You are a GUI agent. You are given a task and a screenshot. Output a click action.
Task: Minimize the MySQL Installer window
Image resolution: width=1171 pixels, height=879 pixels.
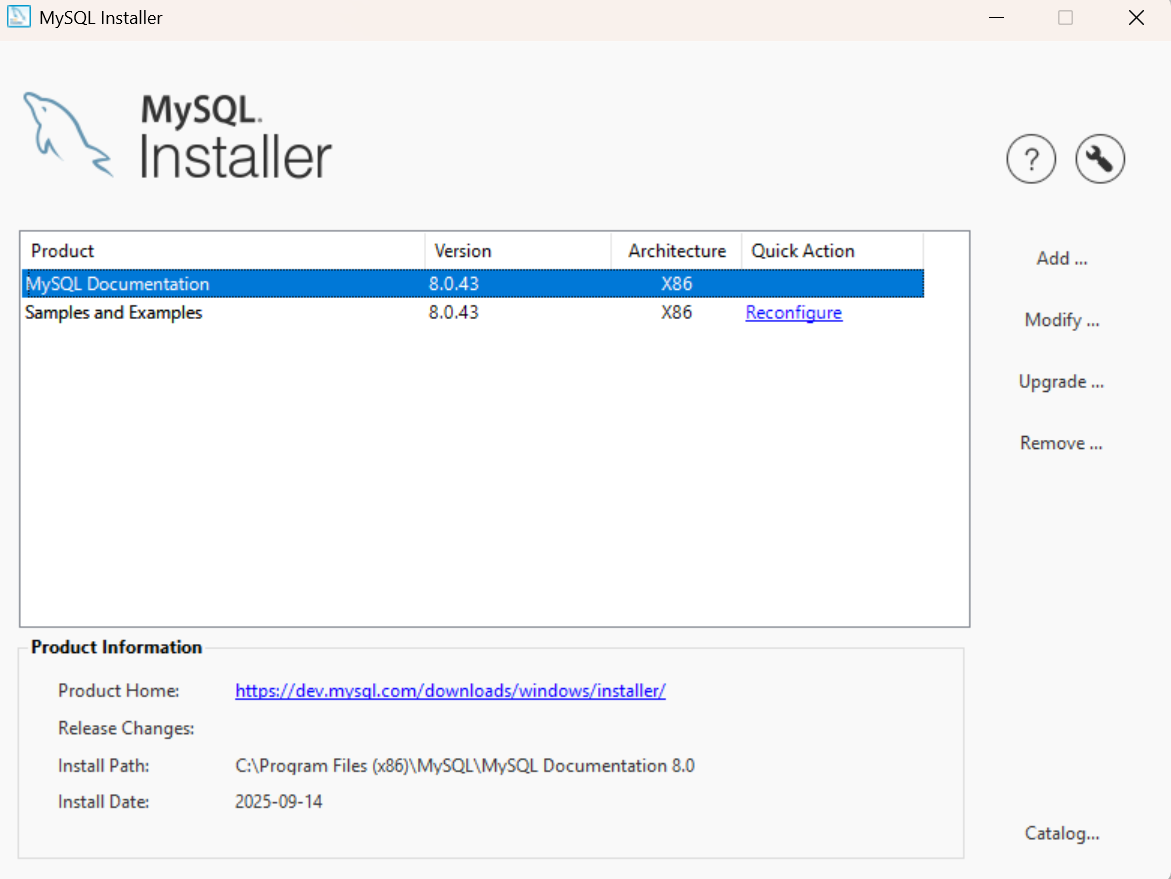tap(996, 17)
